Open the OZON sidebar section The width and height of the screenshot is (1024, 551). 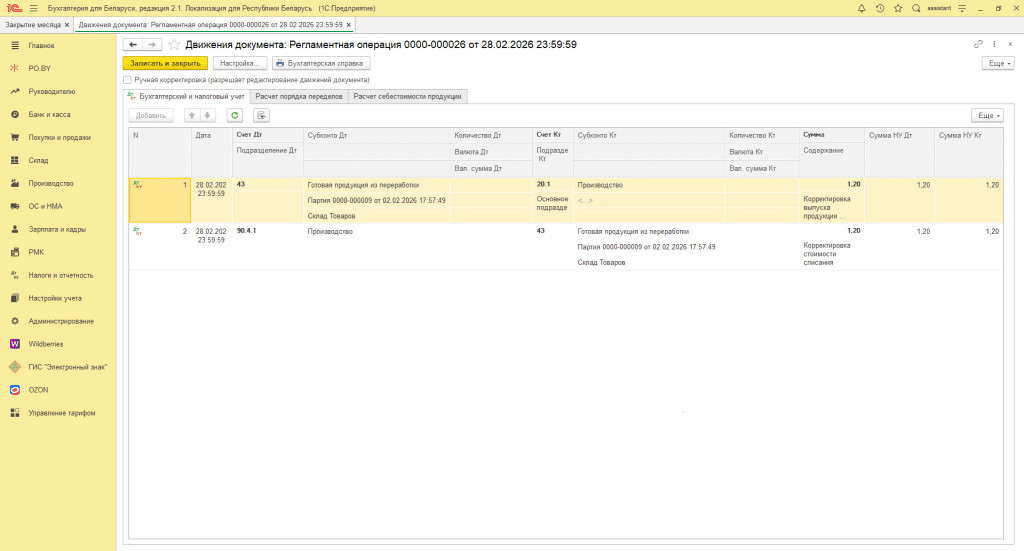(38, 390)
